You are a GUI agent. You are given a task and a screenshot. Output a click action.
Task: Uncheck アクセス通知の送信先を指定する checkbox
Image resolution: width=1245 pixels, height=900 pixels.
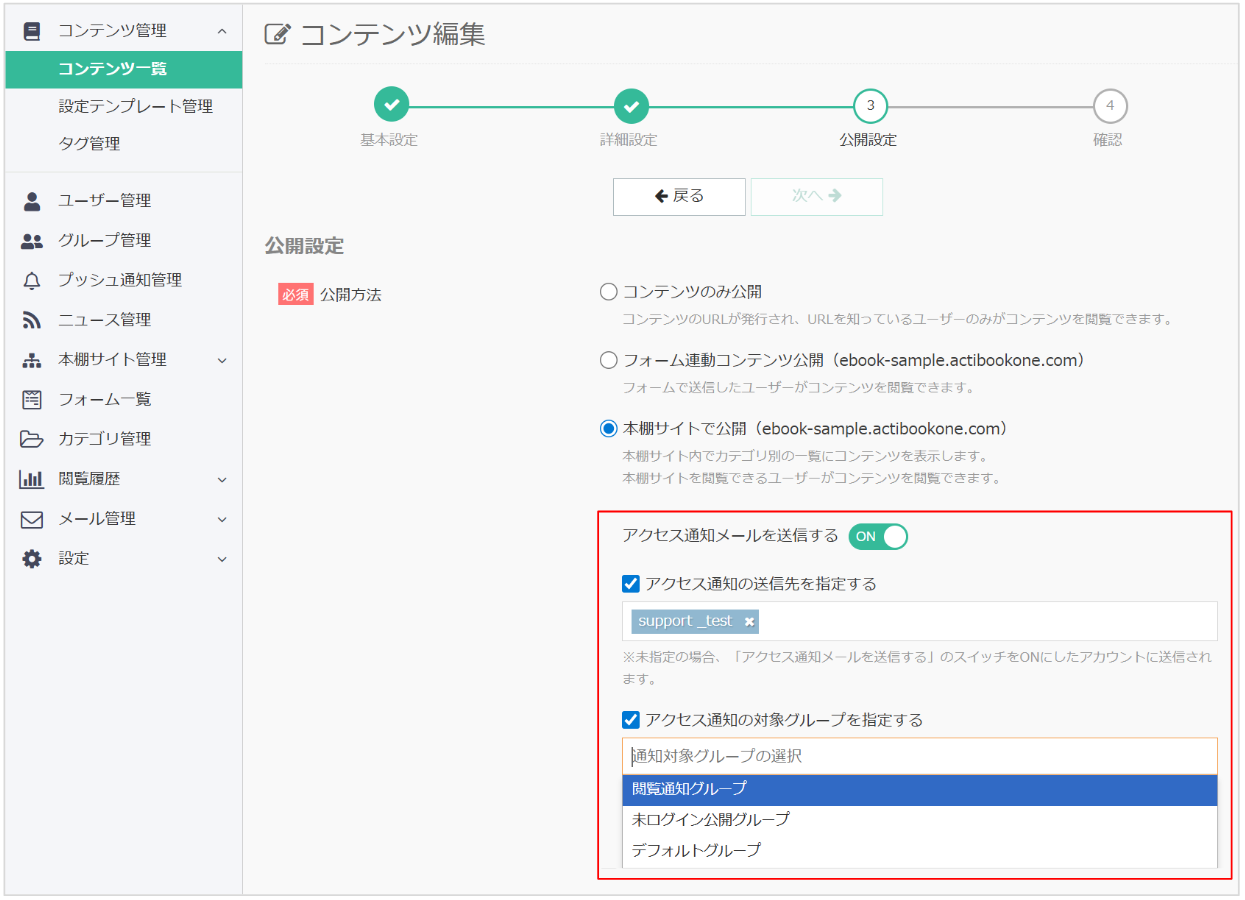pyautogui.click(x=631, y=584)
